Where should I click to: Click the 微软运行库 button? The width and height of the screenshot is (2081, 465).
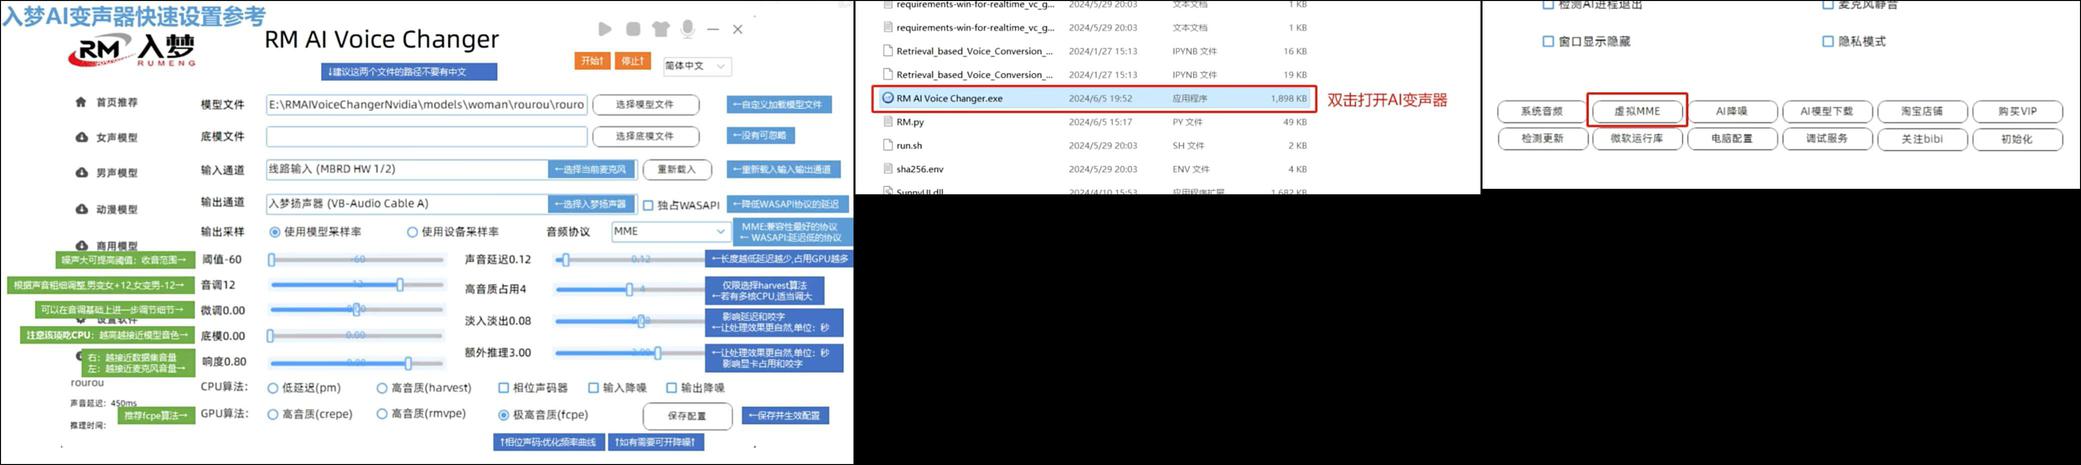pyautogui.click(x=1637, y=139)
